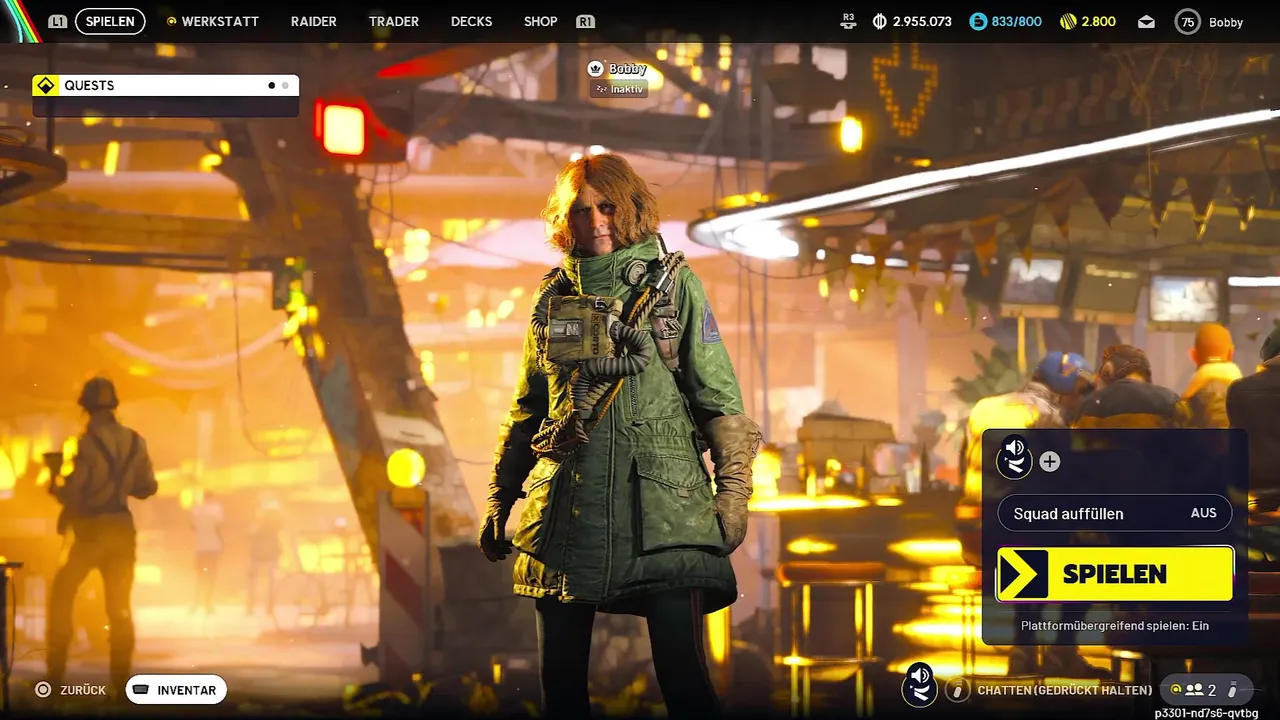Click the touchpad icon on INVENTAR button

click(x=141, y=690)
